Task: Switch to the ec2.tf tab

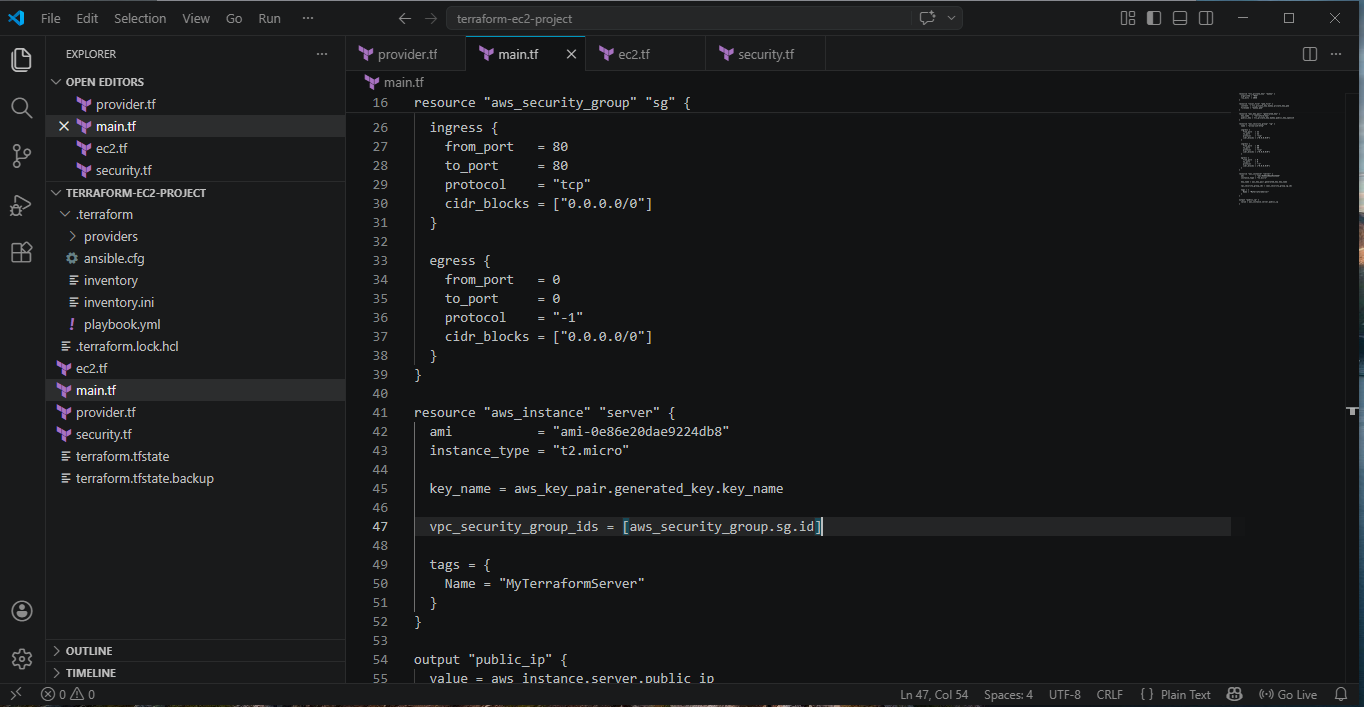Action: (x=646, y=54)
